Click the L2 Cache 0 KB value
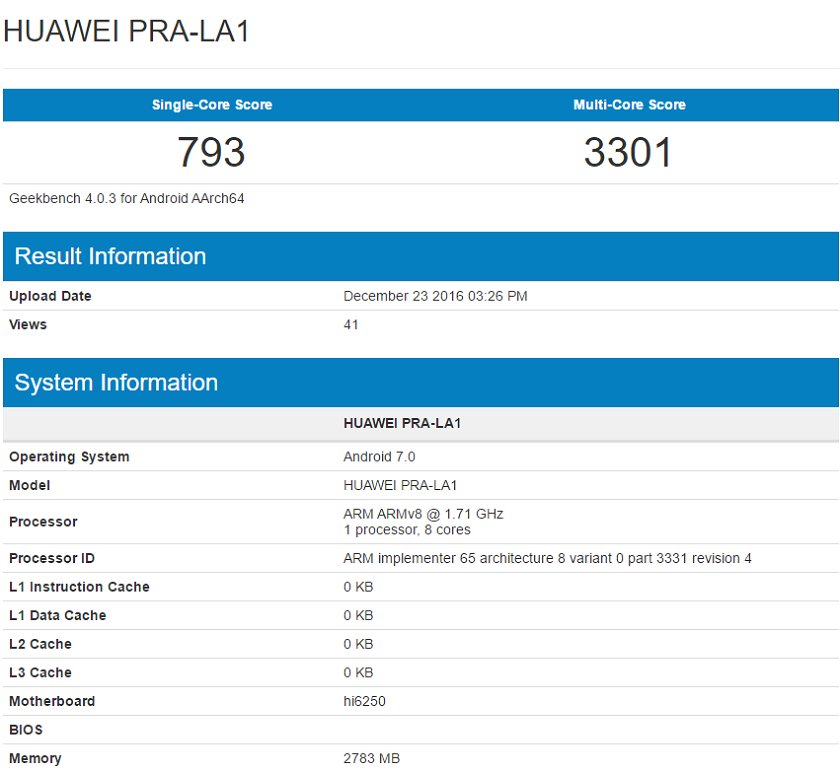Screen dimensions: 840x772 point(358,644)
